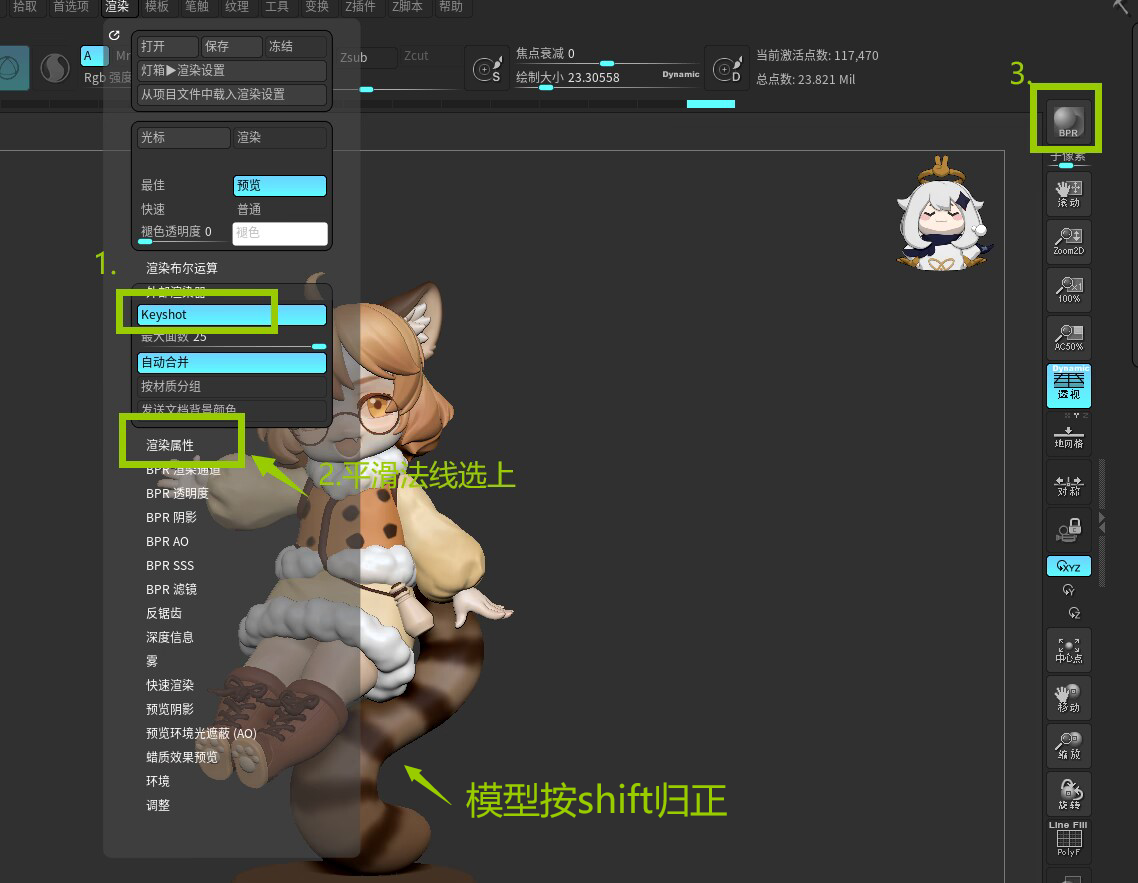
Task: Expand the BPR SSS section
Action: tap(170, 565)
